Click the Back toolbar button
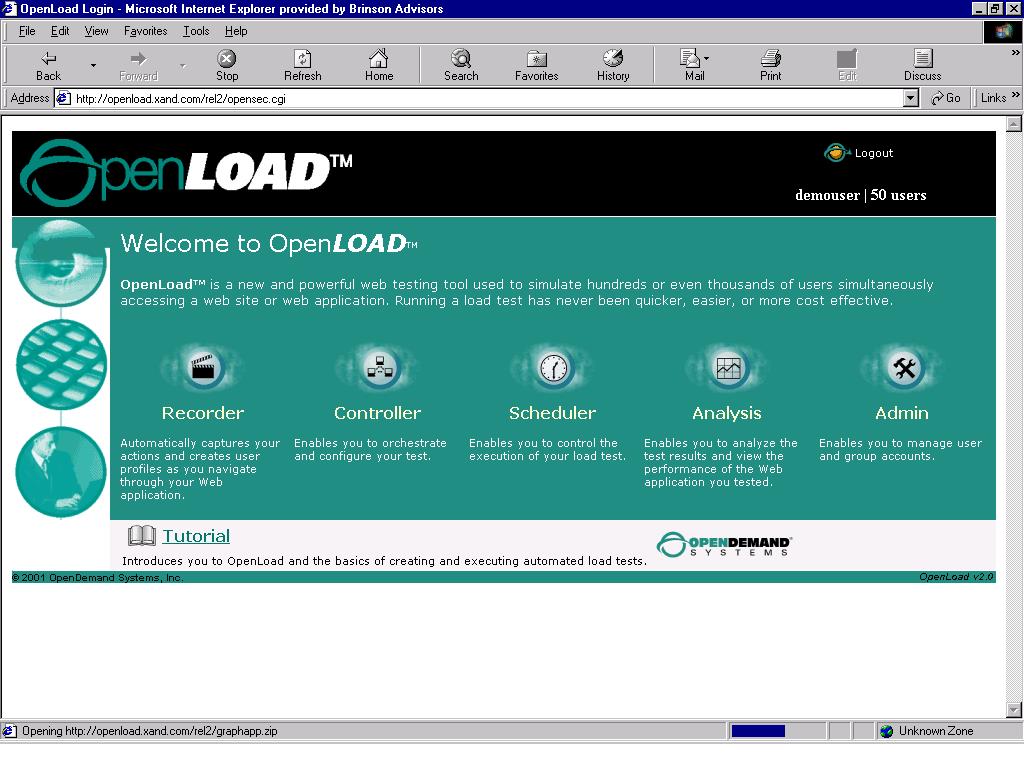Screen dimensions: 1024x768 click(x=48, y=65)
